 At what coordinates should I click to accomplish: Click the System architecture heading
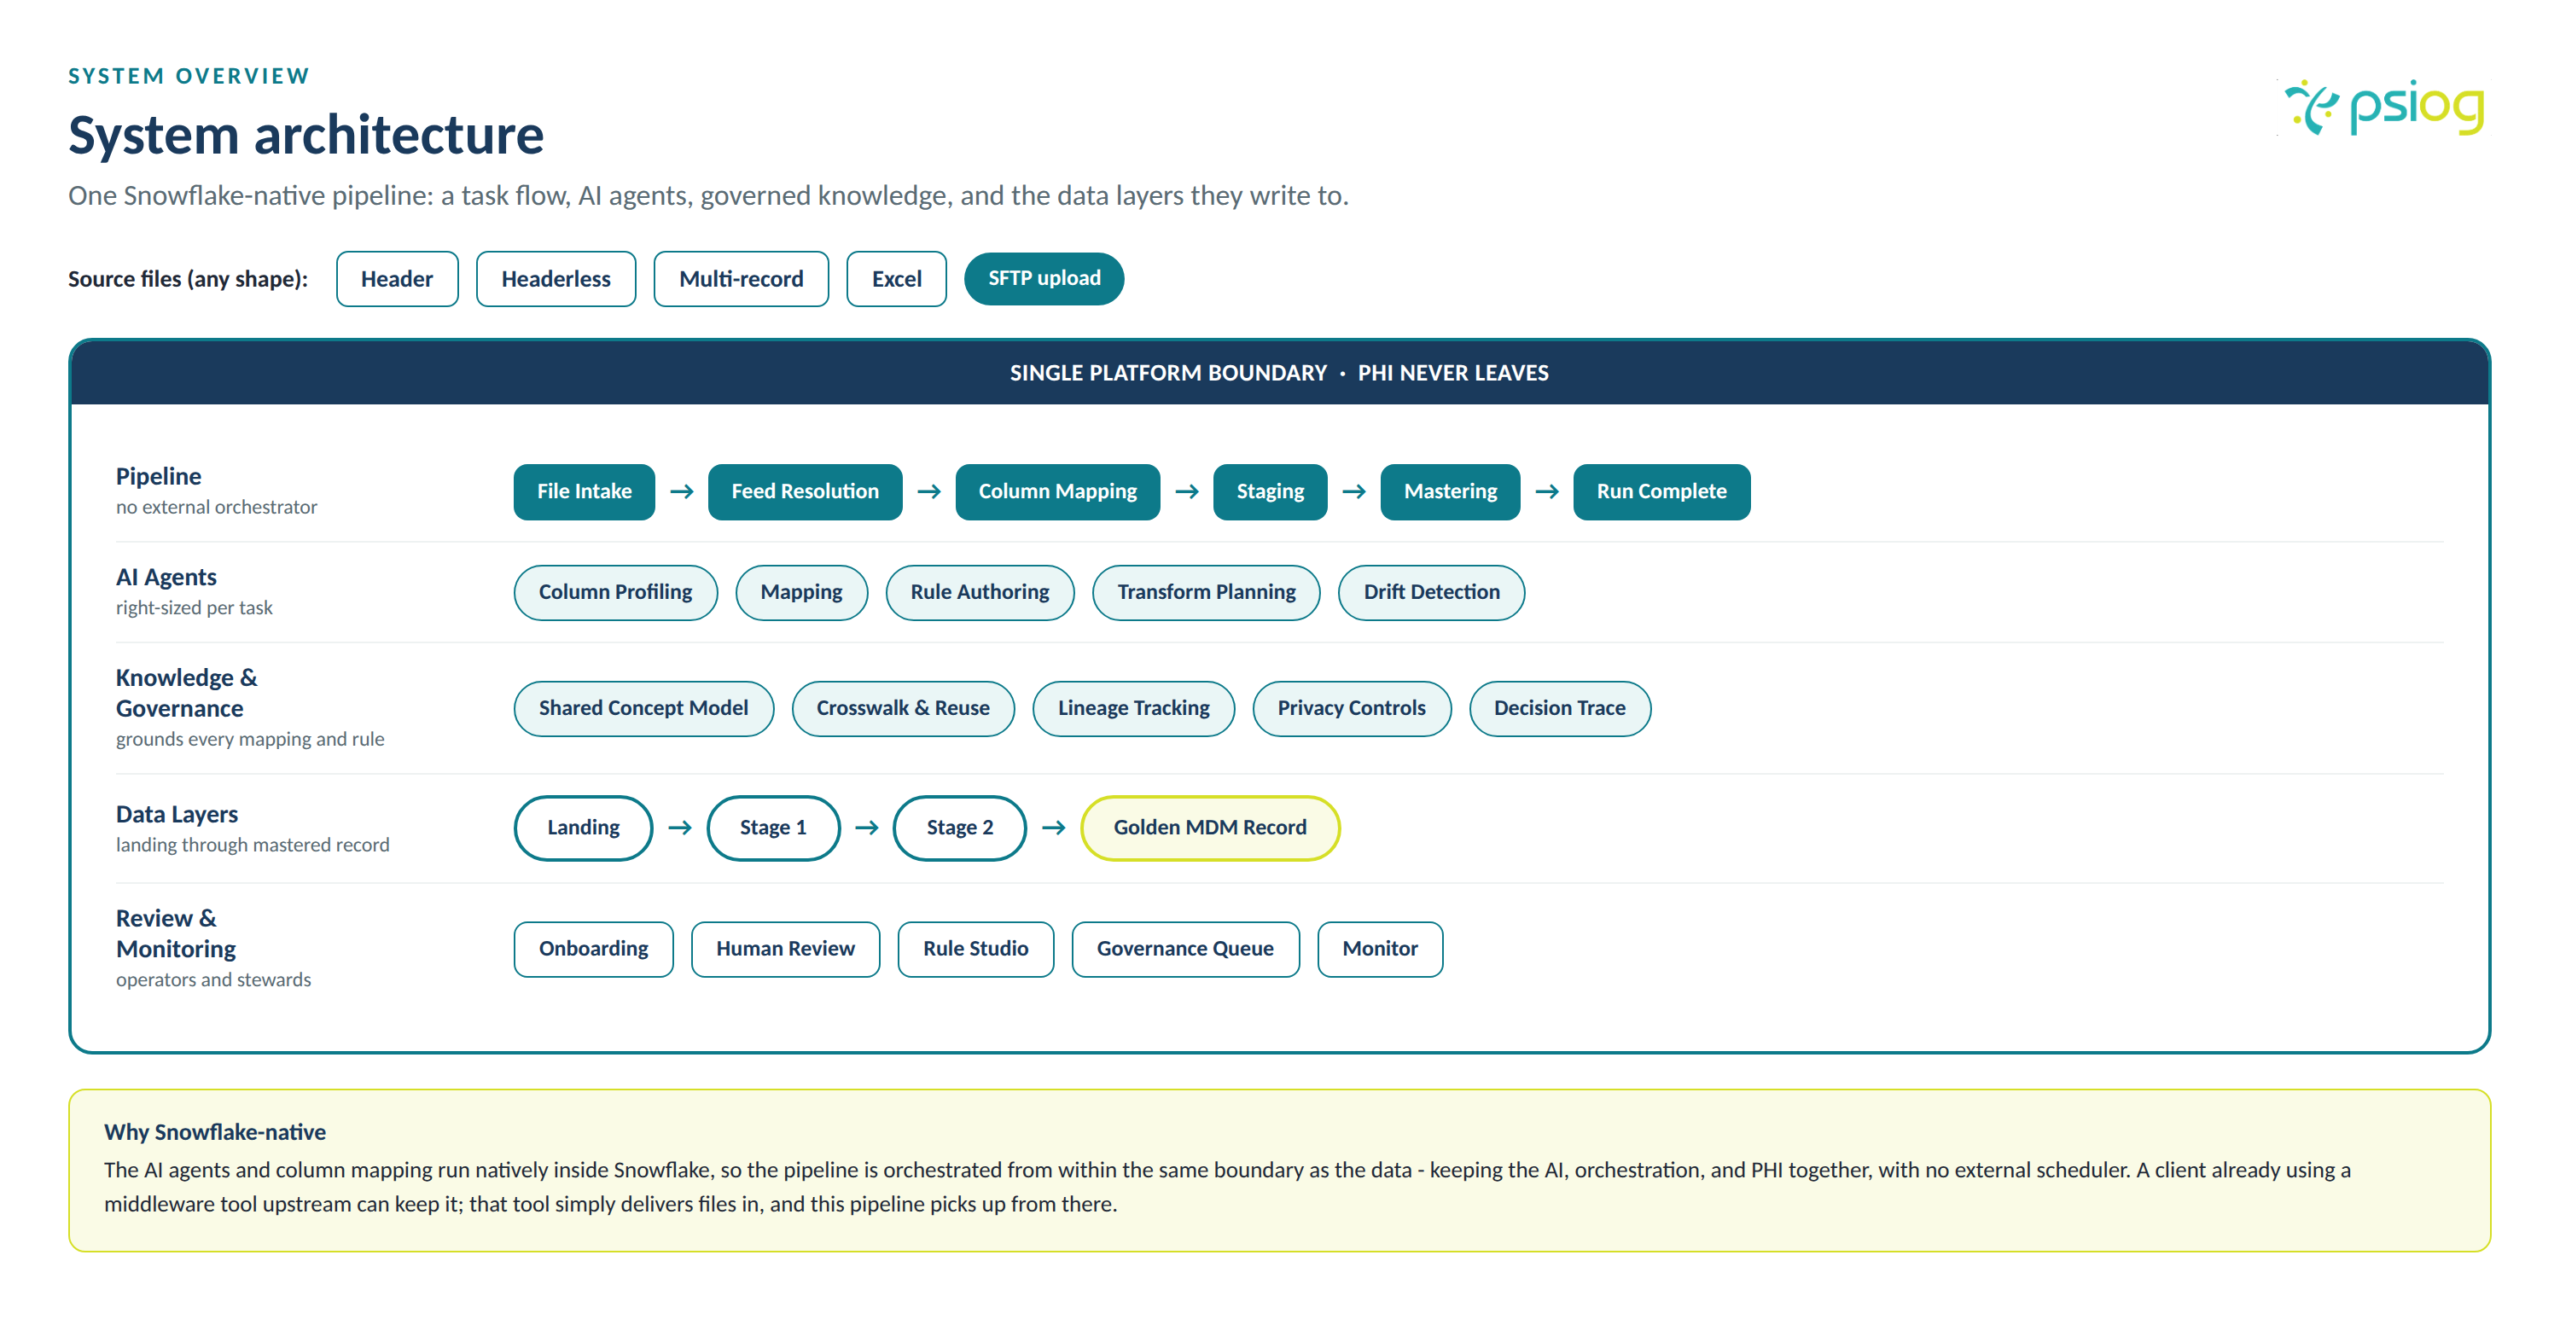306,135
